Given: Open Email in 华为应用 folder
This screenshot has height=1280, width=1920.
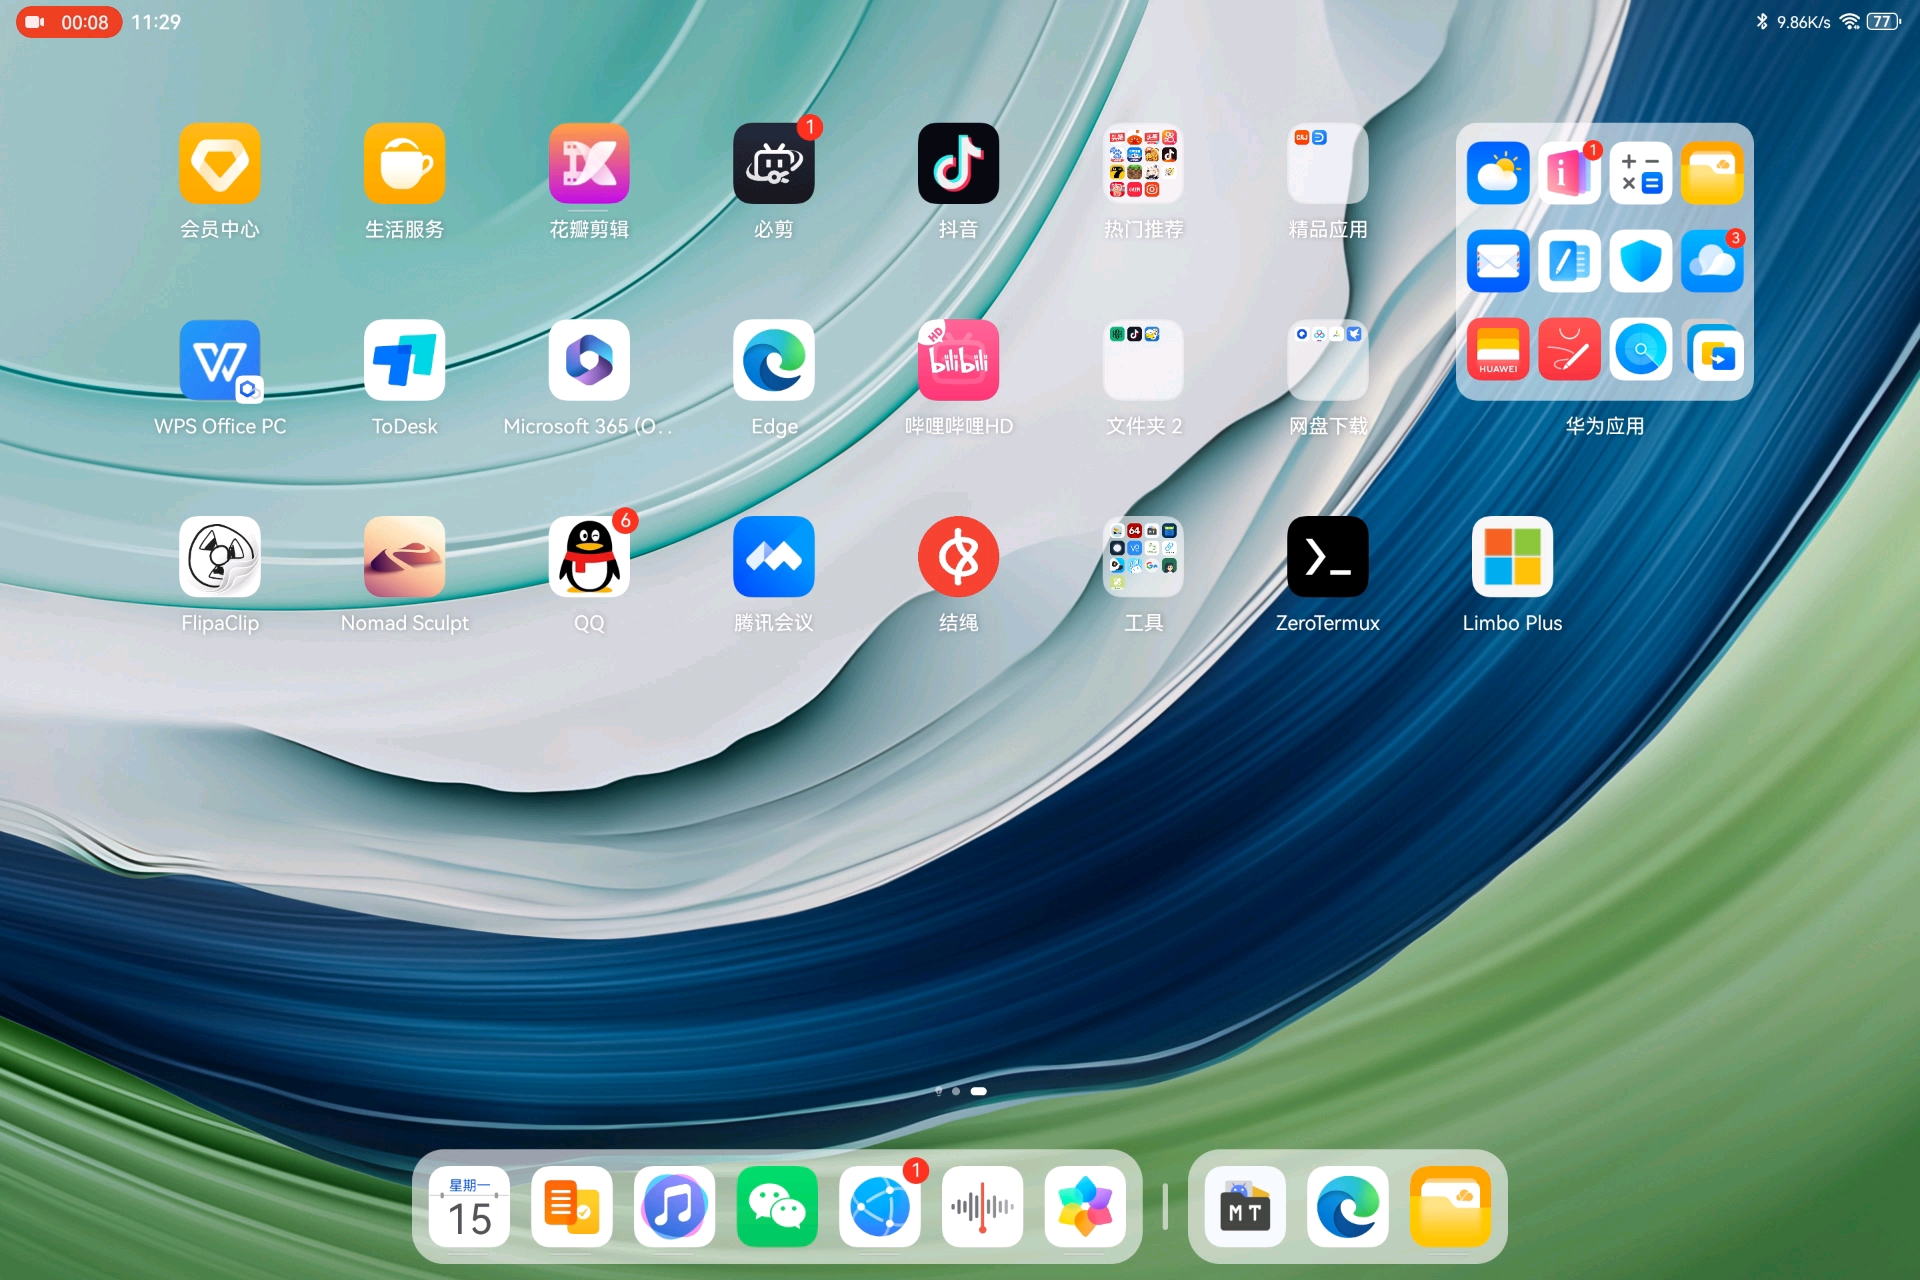Looking at the screenshot, I should 1498,261.
